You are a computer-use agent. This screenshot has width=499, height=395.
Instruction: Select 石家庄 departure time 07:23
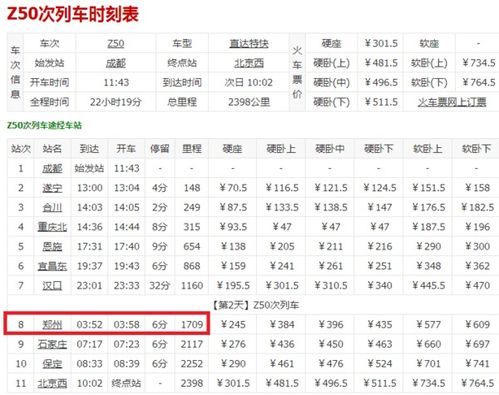[126, 344]
